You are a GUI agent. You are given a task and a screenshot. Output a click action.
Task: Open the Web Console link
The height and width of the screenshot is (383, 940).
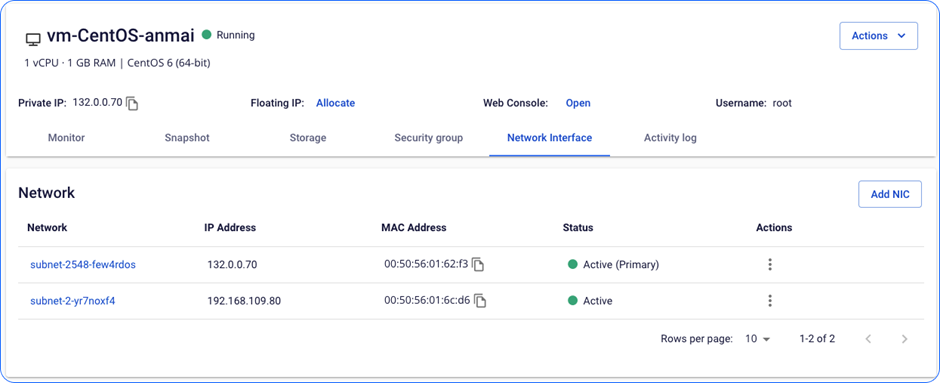coord(578,103)
